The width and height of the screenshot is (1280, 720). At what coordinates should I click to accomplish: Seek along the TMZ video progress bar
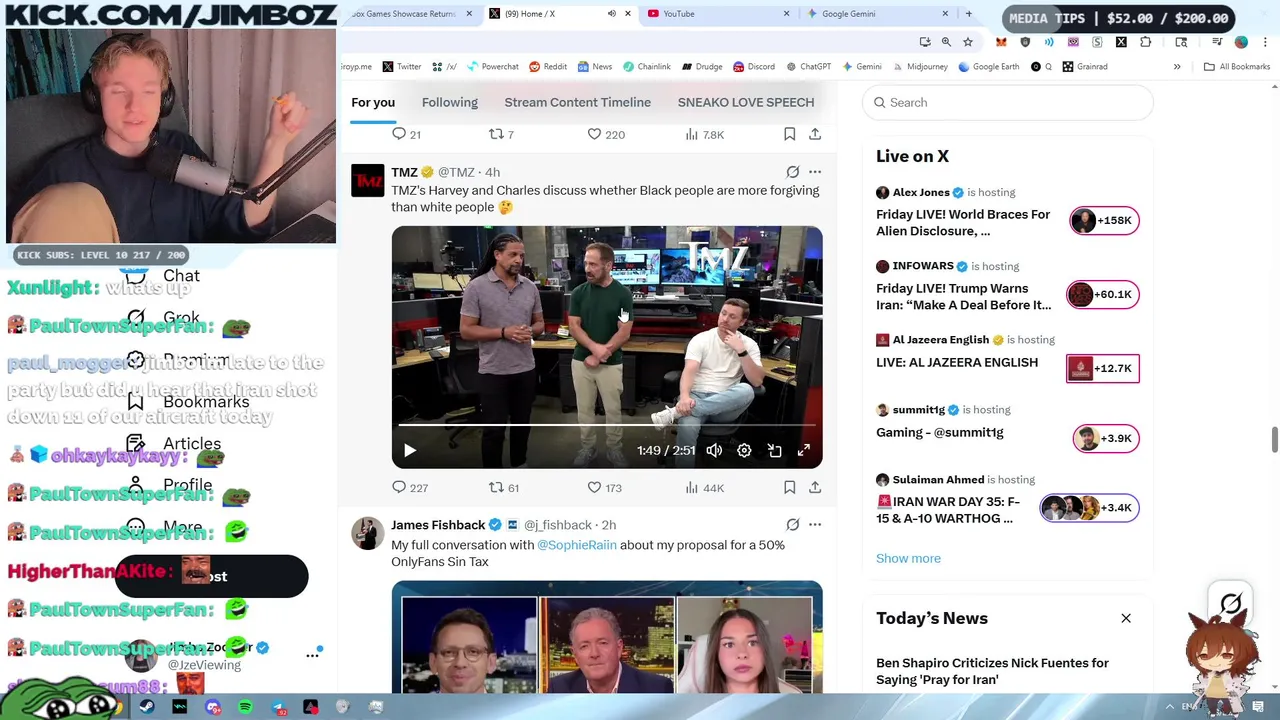pyautogui.click(x=606, y=426)
